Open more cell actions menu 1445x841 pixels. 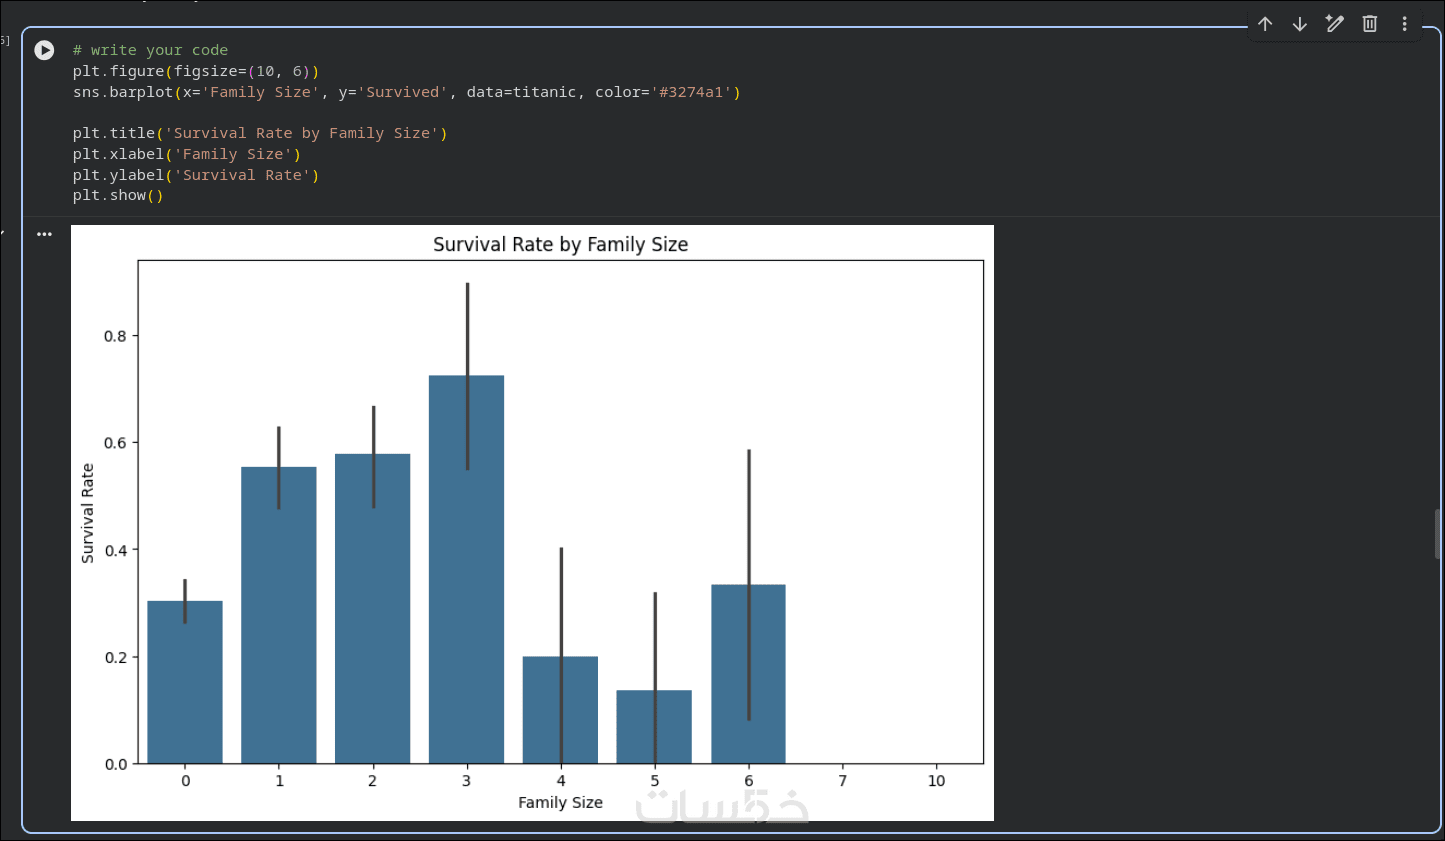coord(1404,24)
